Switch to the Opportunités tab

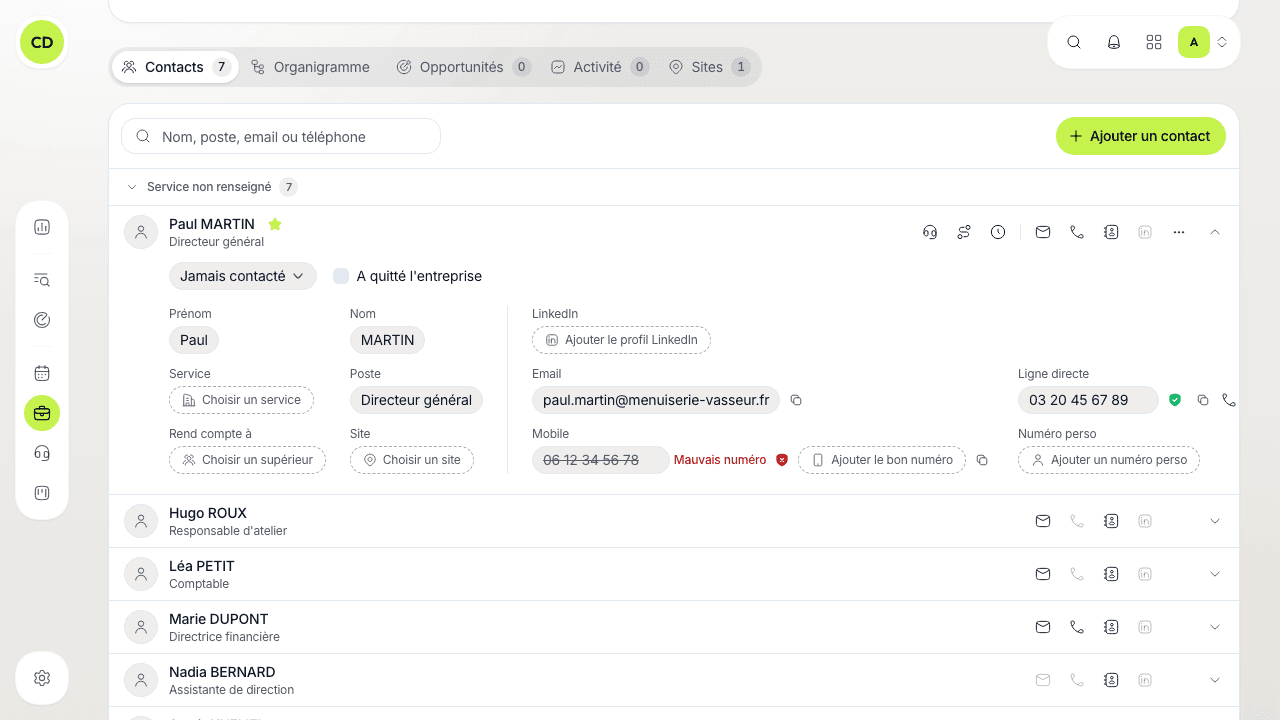click(x=463, y=67)
